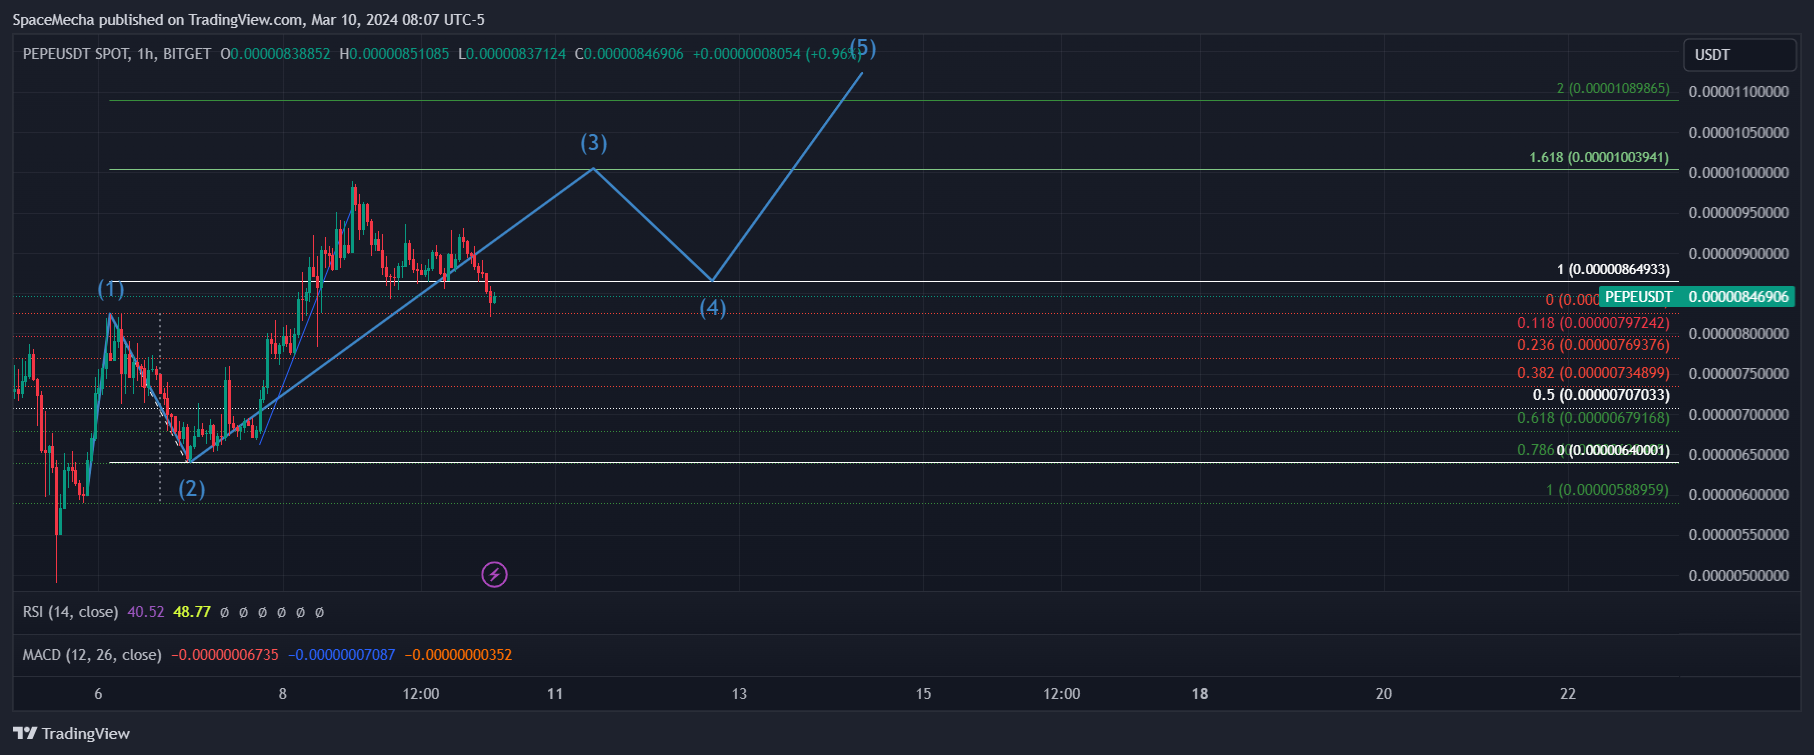The width and height of the screenshot is (1814, 755).
Task: Click the 0.236 (0.00000769376) retracement label
Action: (1593, 345)
